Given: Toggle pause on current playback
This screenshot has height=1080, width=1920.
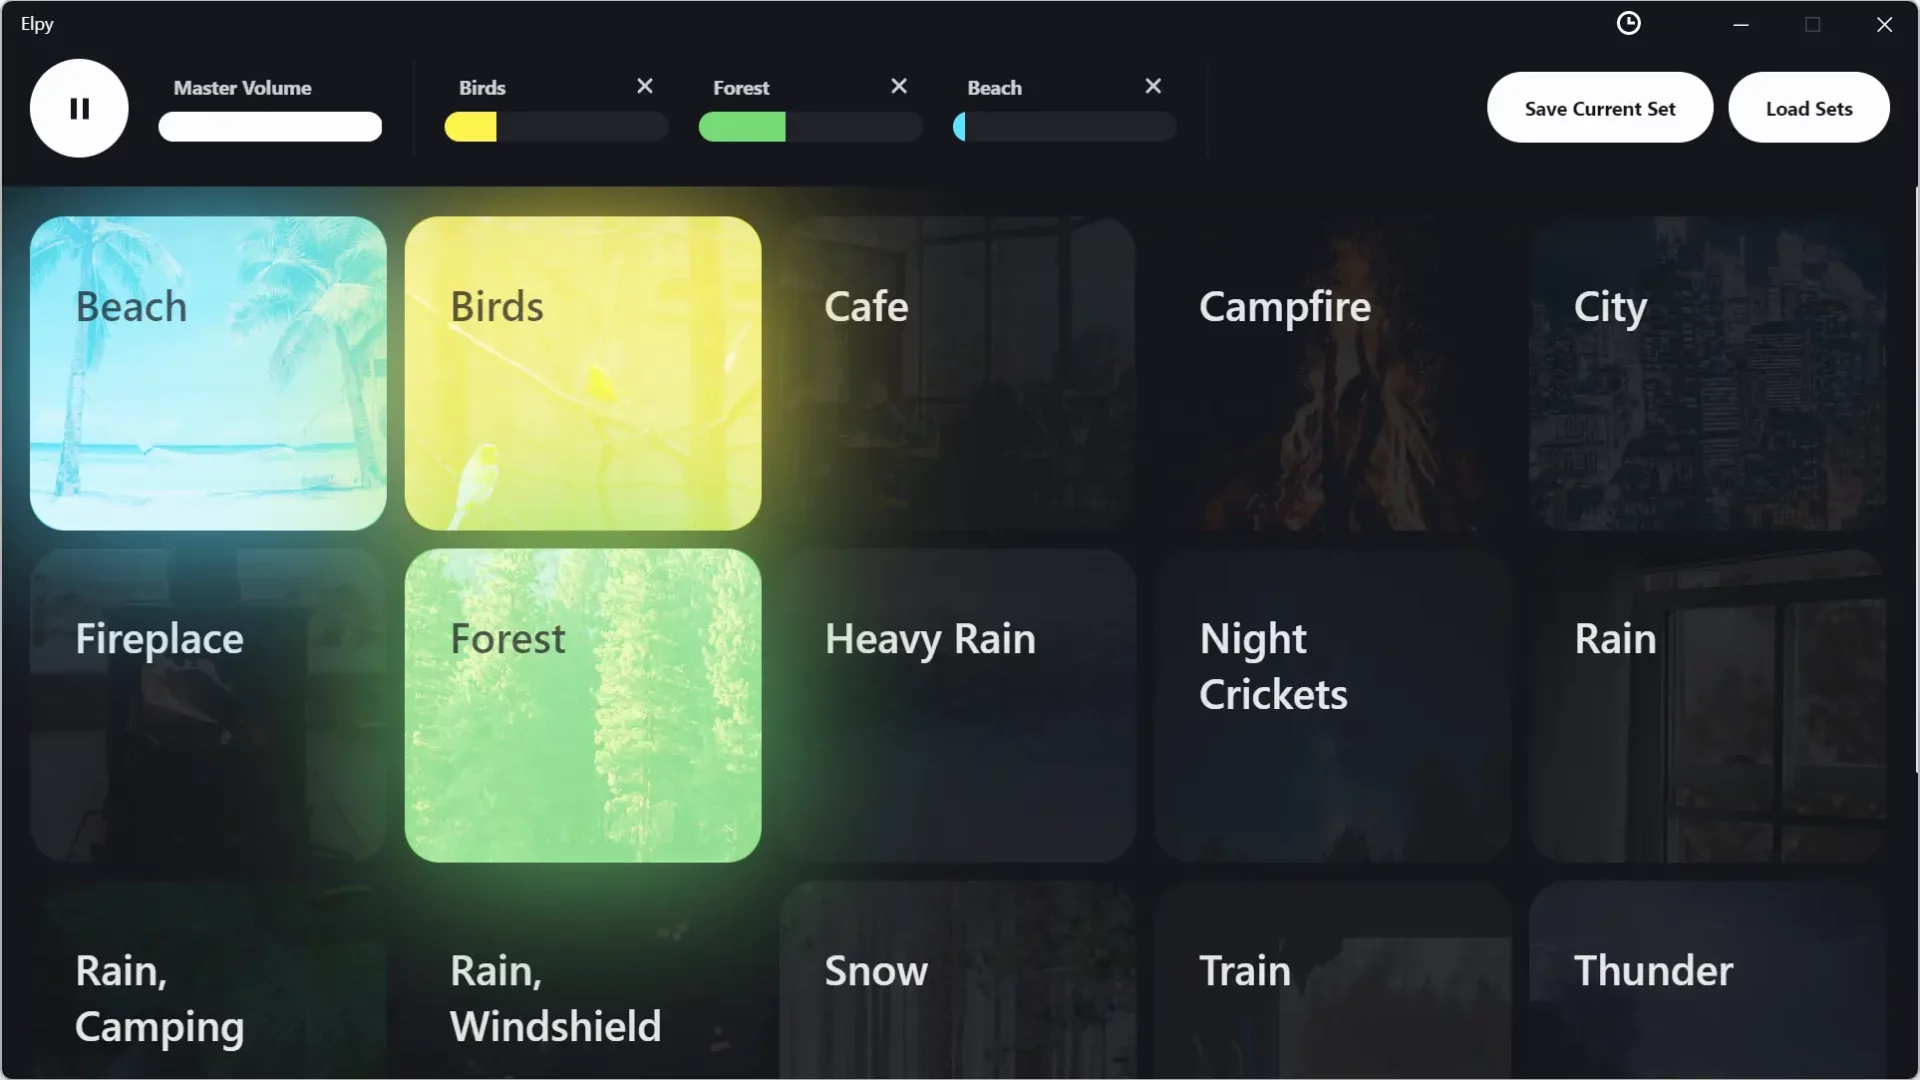Looking at the screenshot, I should click(79, 108).
